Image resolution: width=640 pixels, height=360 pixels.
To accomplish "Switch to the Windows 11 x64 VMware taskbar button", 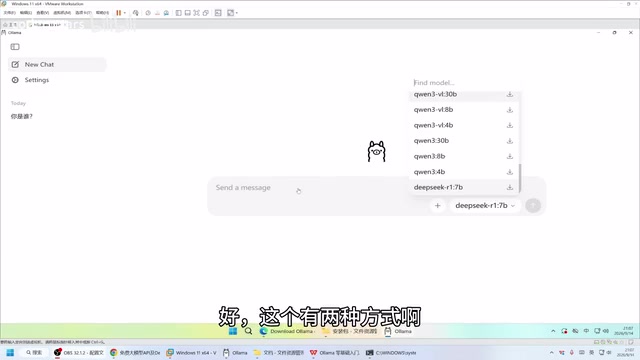I will click(x=192, y=352).
